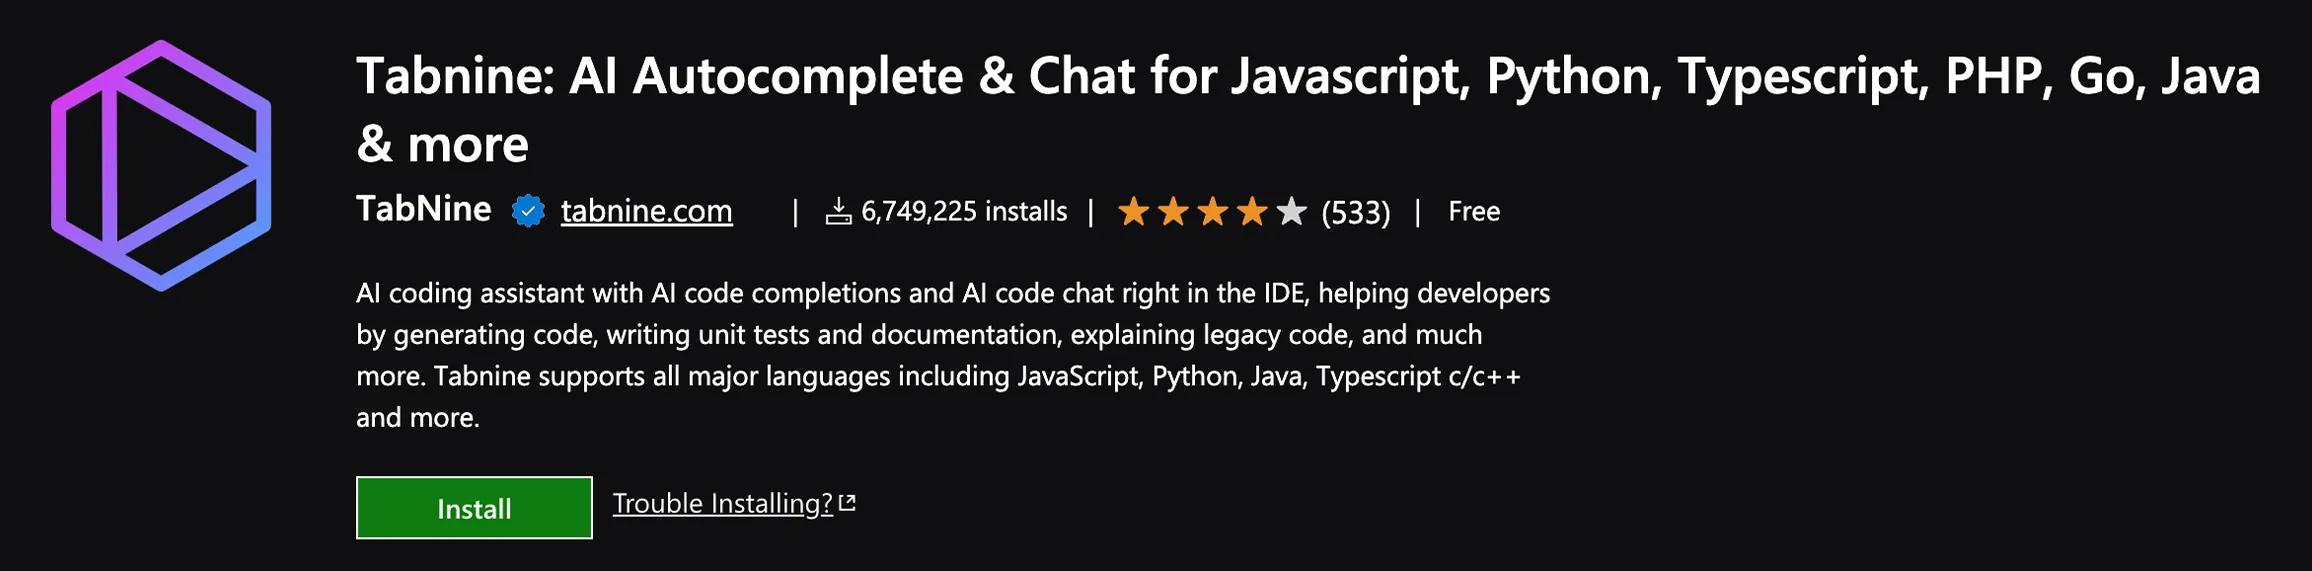Click the download icon beside installs count
Image resolution: width=2312 pixels, height=571 pixels.
pyautogui.click(x=838, y=211)
